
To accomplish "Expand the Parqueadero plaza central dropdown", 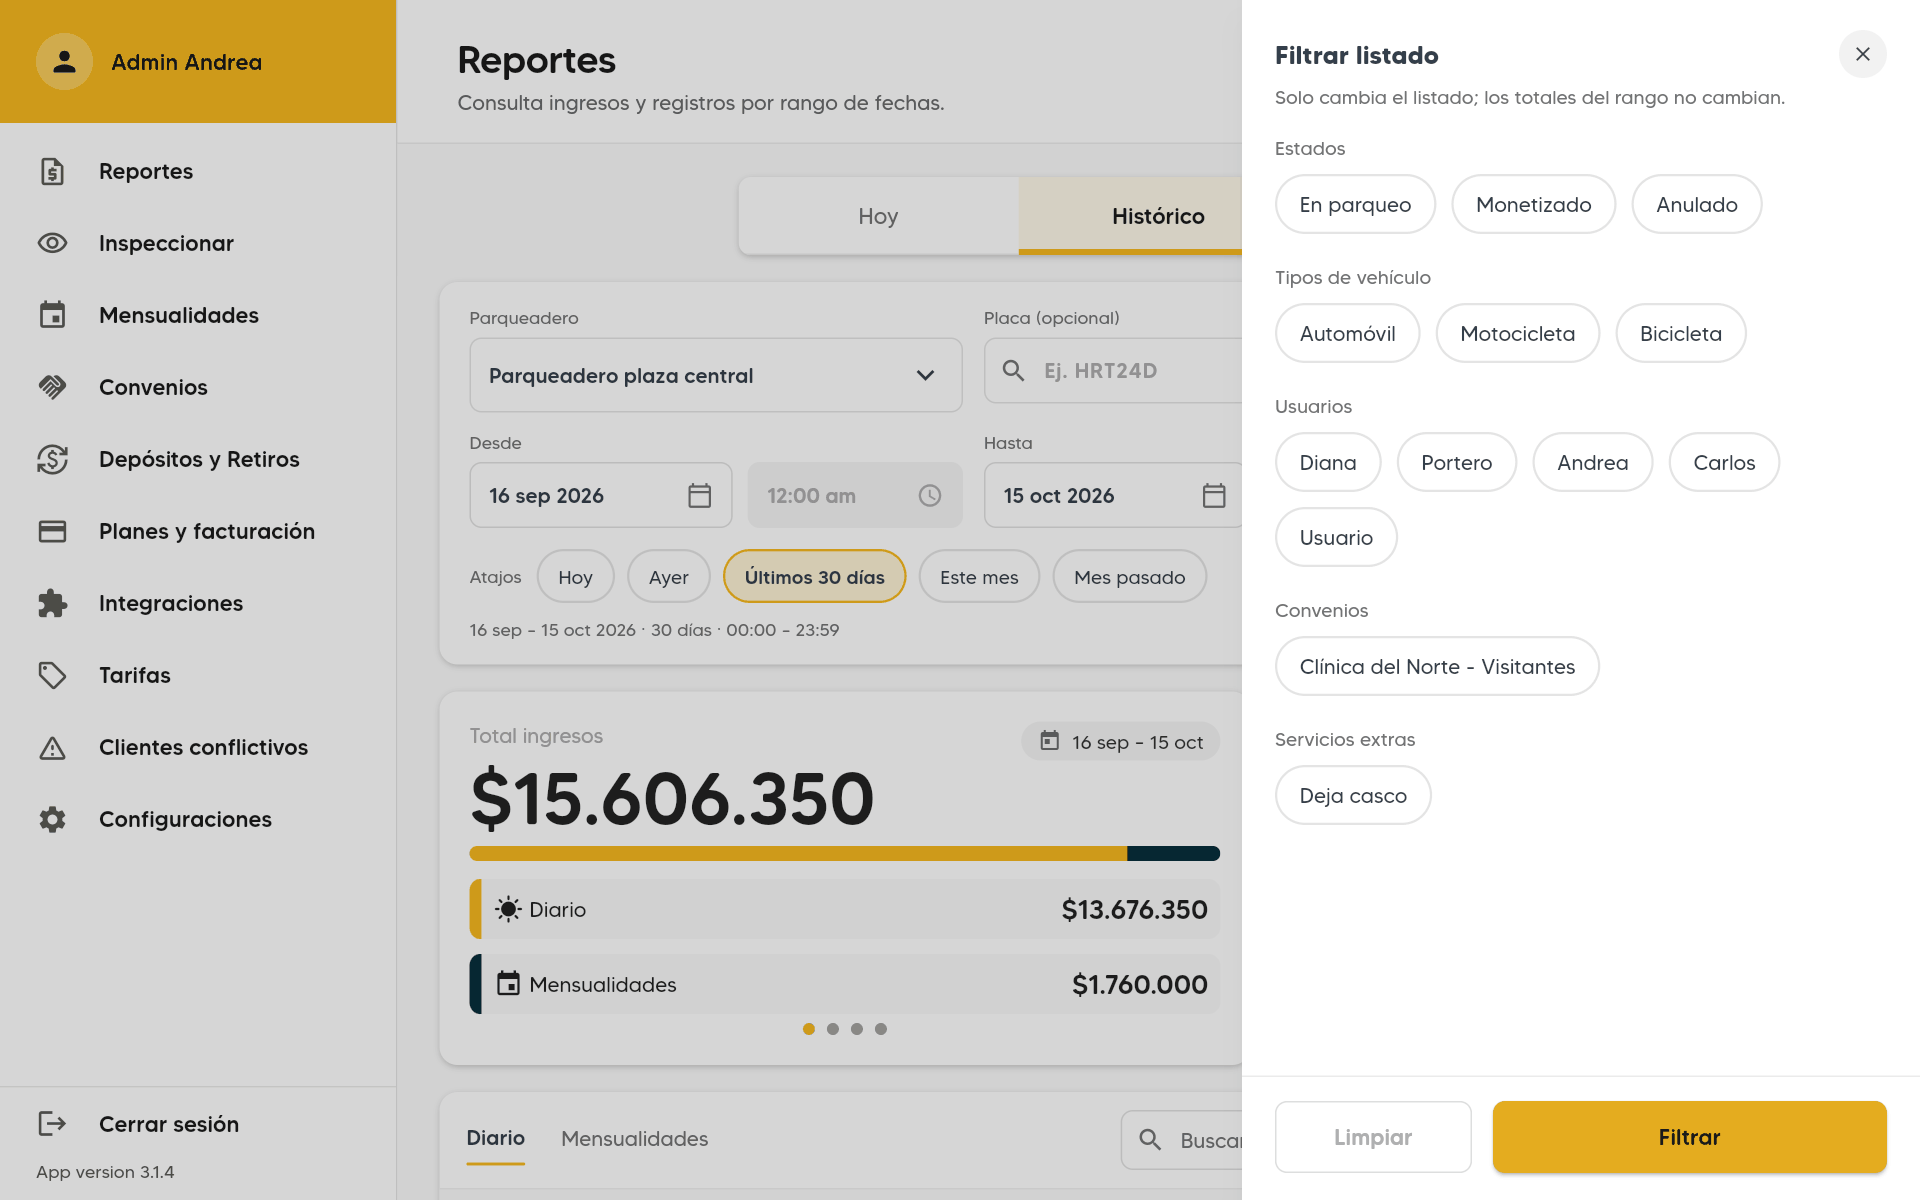I will pos(716,375).
